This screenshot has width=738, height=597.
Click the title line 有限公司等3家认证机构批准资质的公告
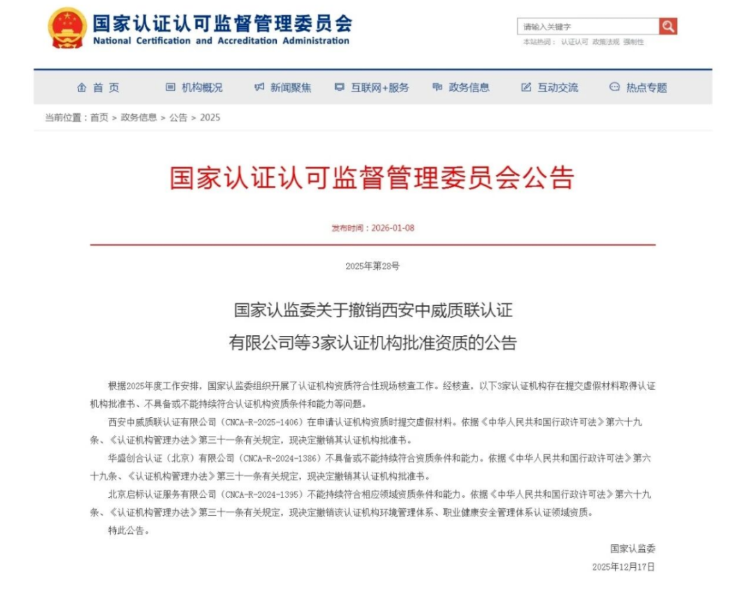(373, 342)
